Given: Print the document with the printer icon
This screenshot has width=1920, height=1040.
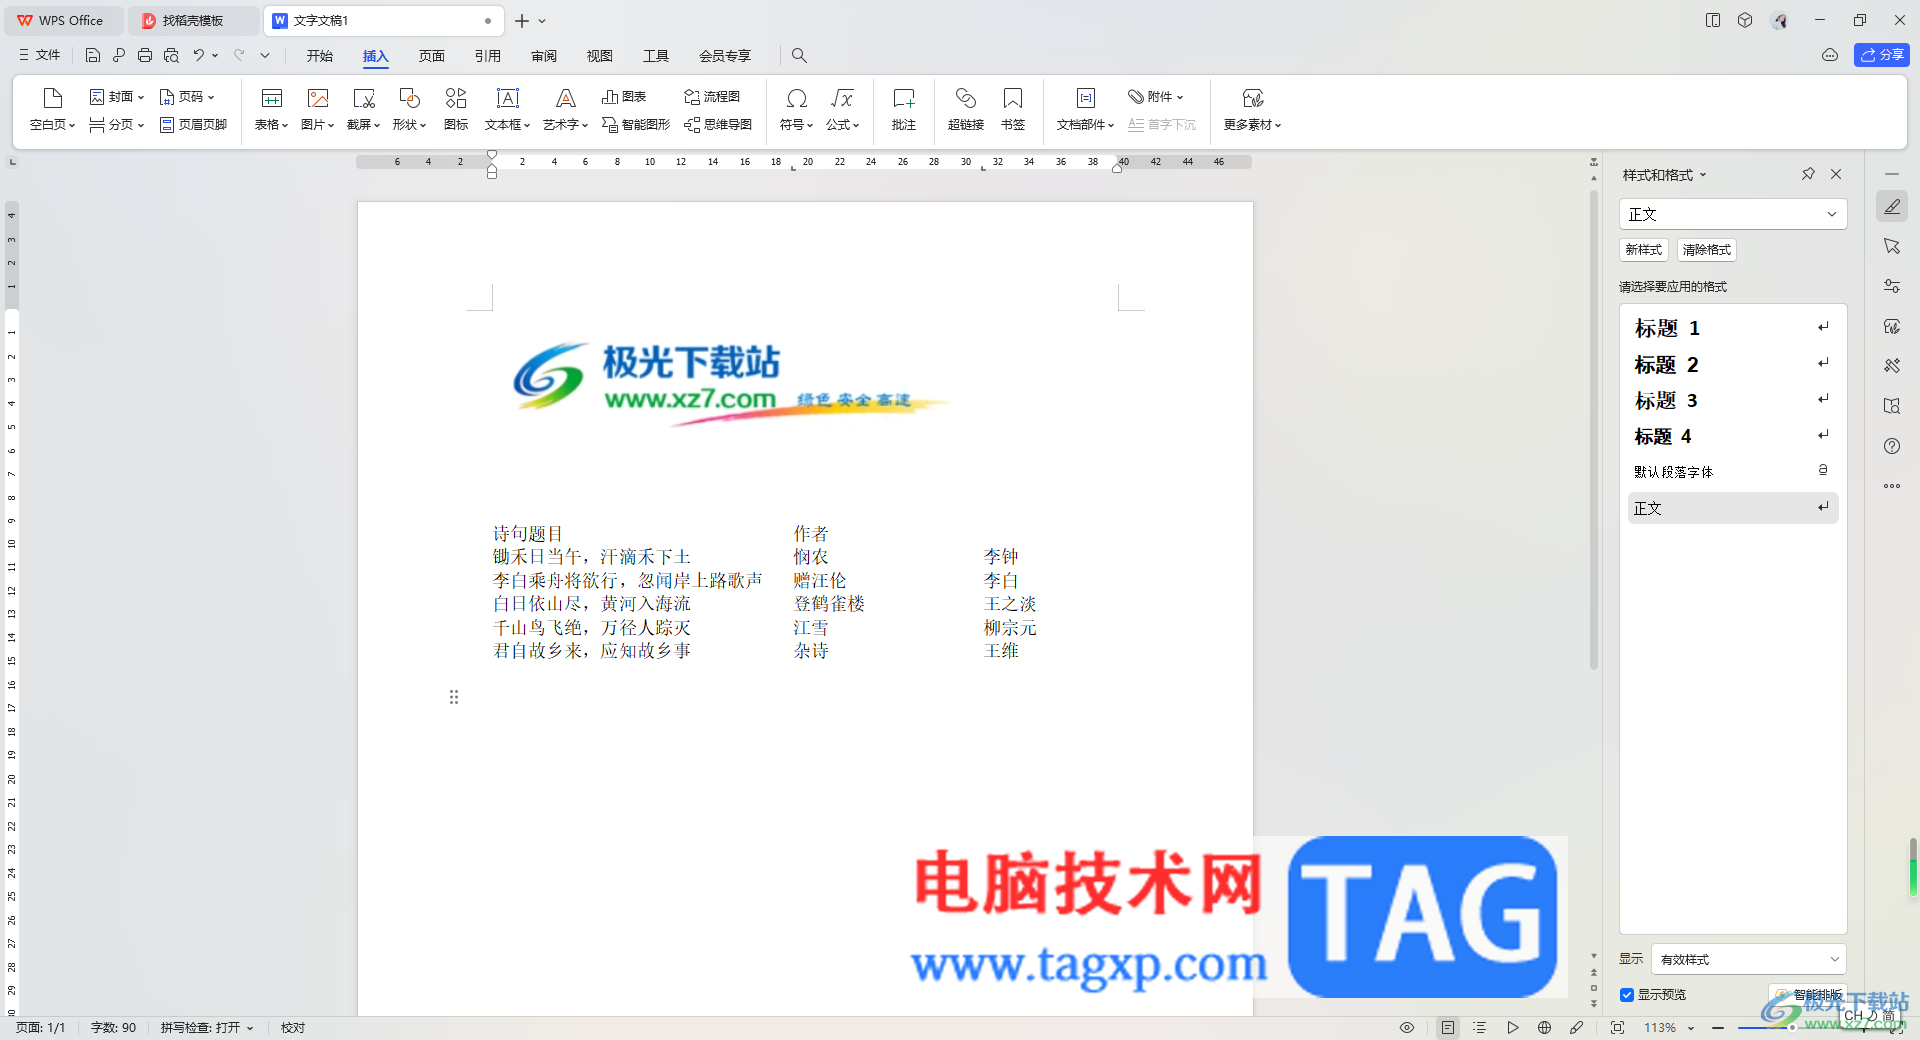Looking at the screenshot, I should 145,55.
